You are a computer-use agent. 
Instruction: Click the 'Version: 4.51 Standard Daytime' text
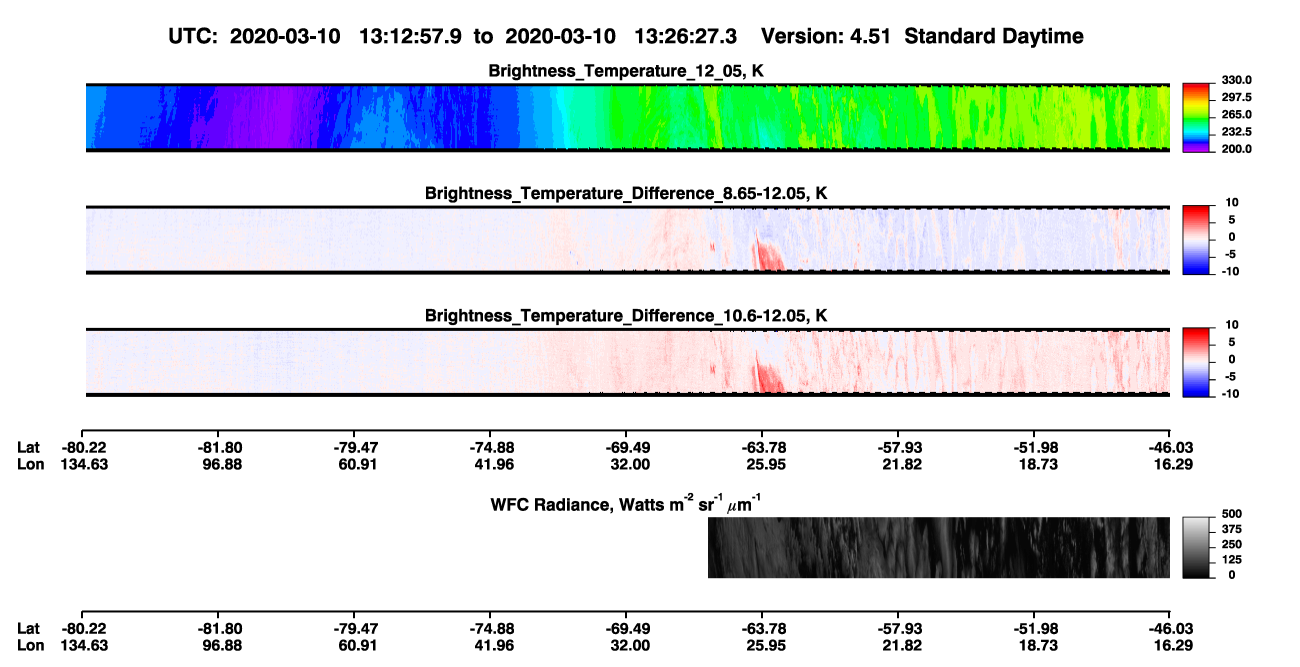[x=922, y=37]
